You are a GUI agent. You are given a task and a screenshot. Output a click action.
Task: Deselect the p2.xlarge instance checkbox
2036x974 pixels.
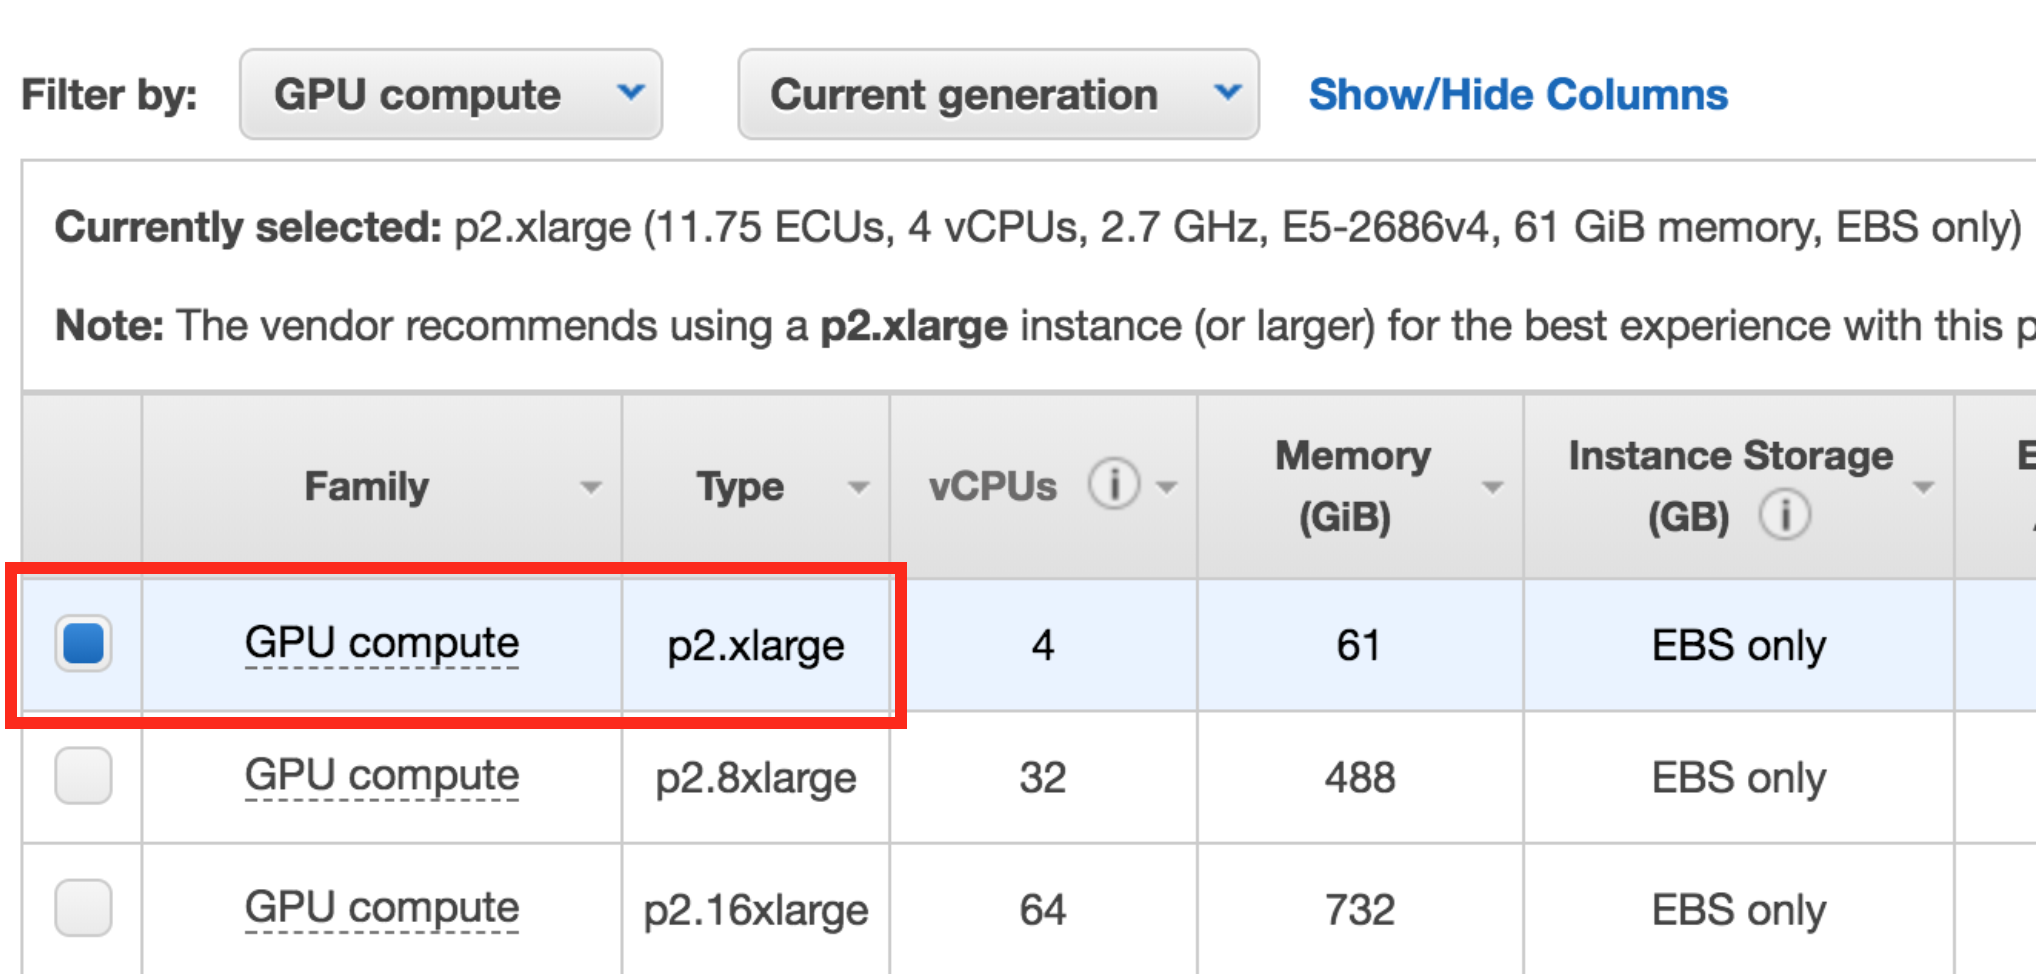83,643
